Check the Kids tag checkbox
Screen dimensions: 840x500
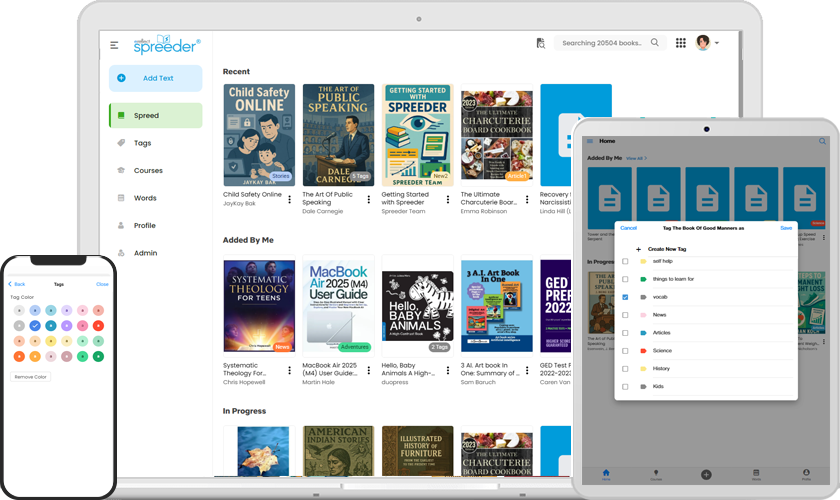625,386
